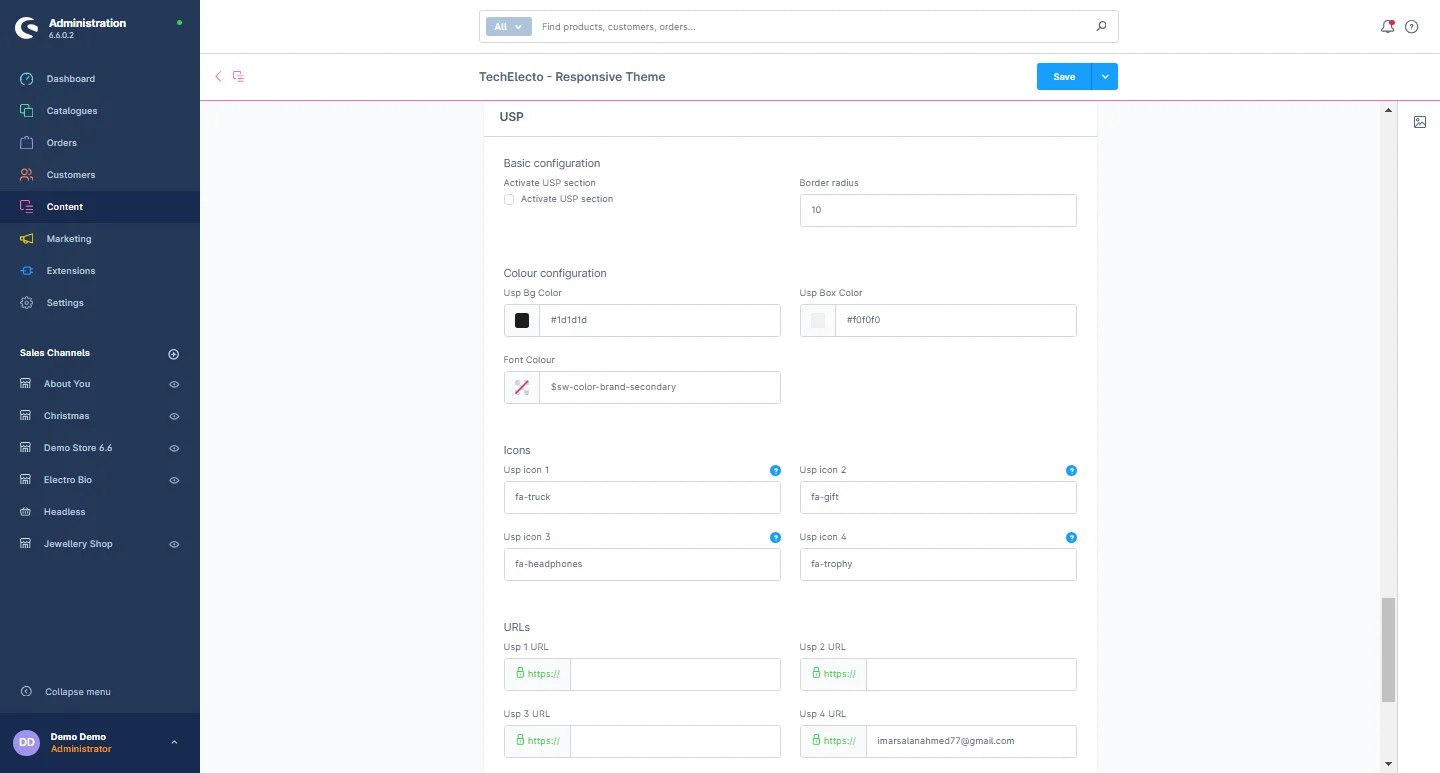Screen dimensions: 1440x773
Task: Click help tooltip for Usp icon 1
Action: pos(775,470)
